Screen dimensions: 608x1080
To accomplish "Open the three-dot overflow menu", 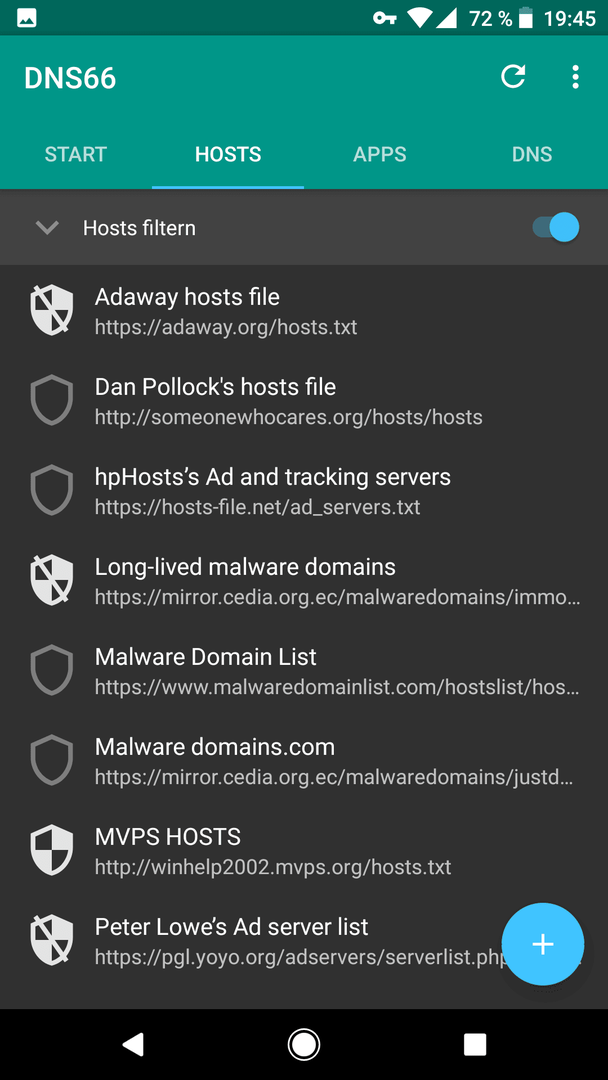I will pyautogui.click(x=575, y=77).
